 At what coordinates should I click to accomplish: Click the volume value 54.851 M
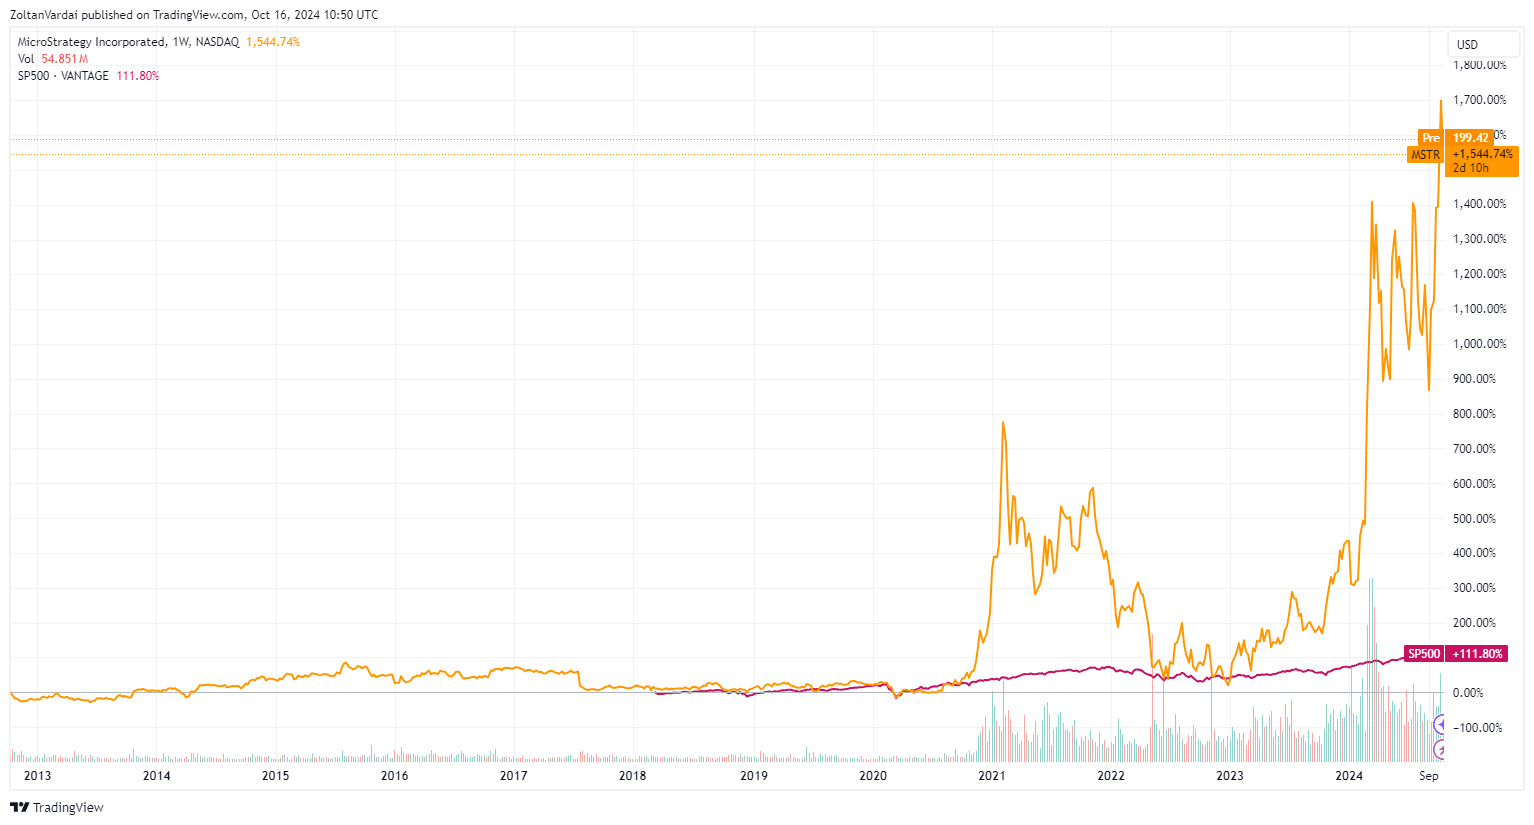pyautogui.click(x=65, y=59)
